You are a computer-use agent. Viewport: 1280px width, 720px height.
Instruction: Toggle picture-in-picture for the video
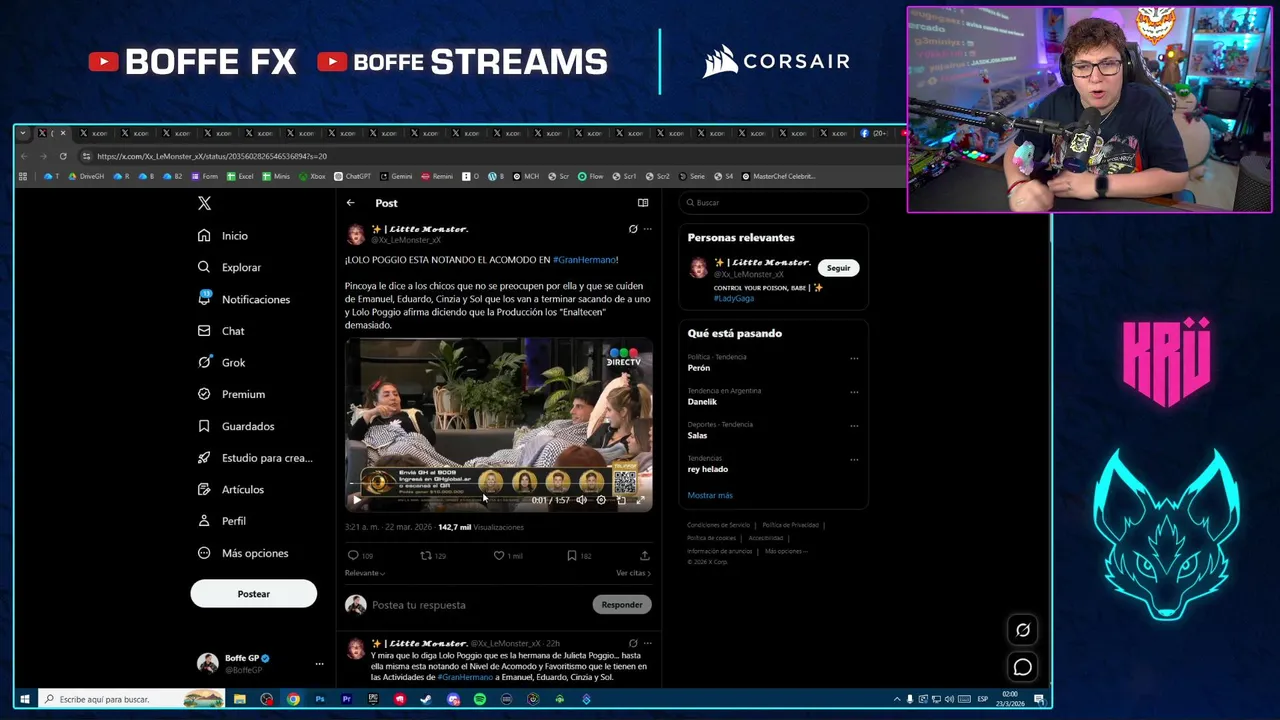tap(621, 500)
